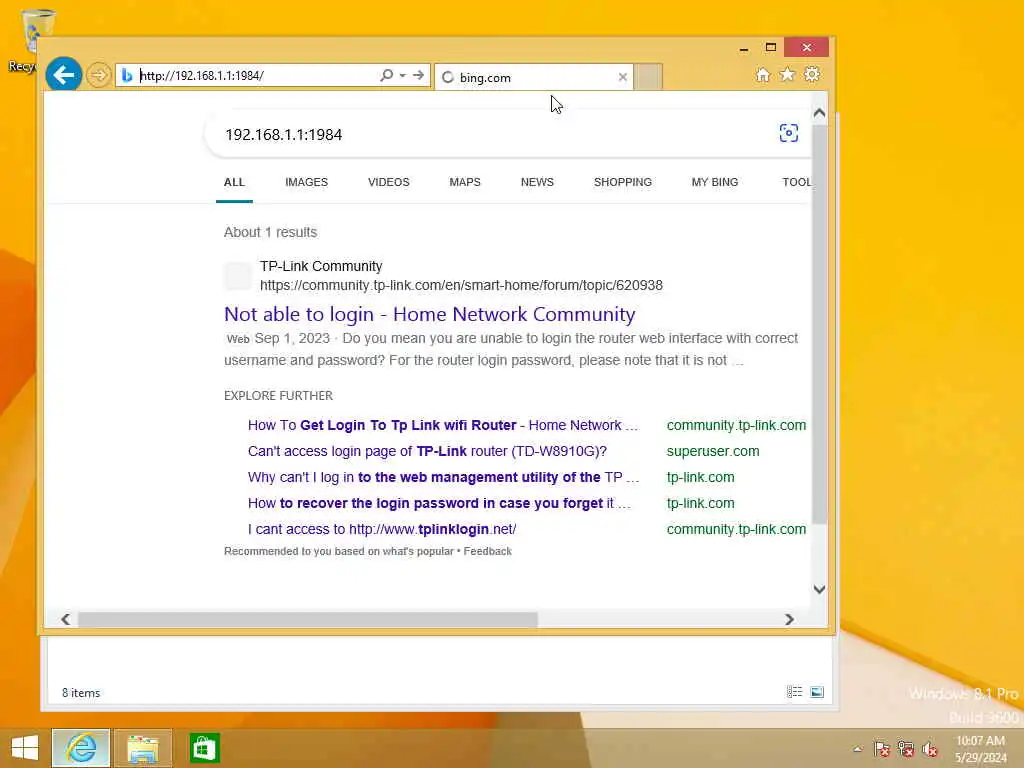Click the Go arrow in address bar

click(419, 75)
